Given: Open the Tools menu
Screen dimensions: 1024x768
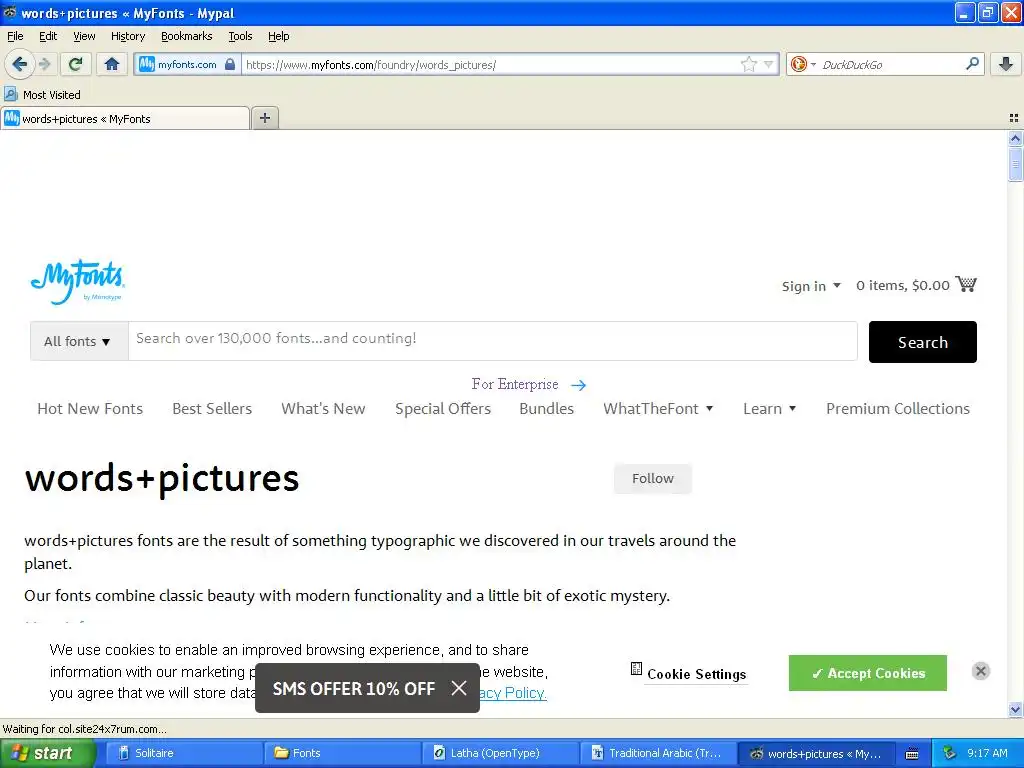Looking at the screenshot, I should pos(240,36).
